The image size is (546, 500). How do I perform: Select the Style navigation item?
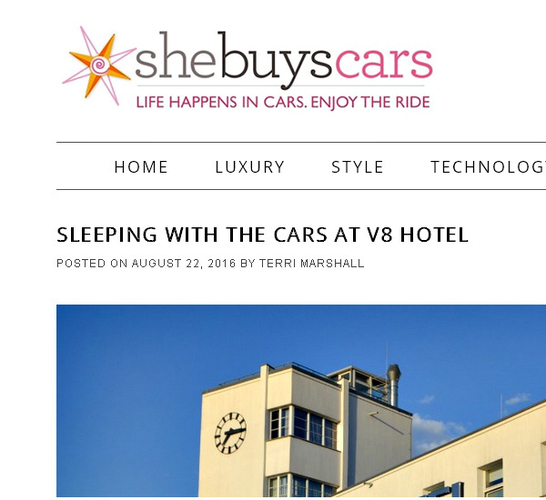[x=357, y=167]
